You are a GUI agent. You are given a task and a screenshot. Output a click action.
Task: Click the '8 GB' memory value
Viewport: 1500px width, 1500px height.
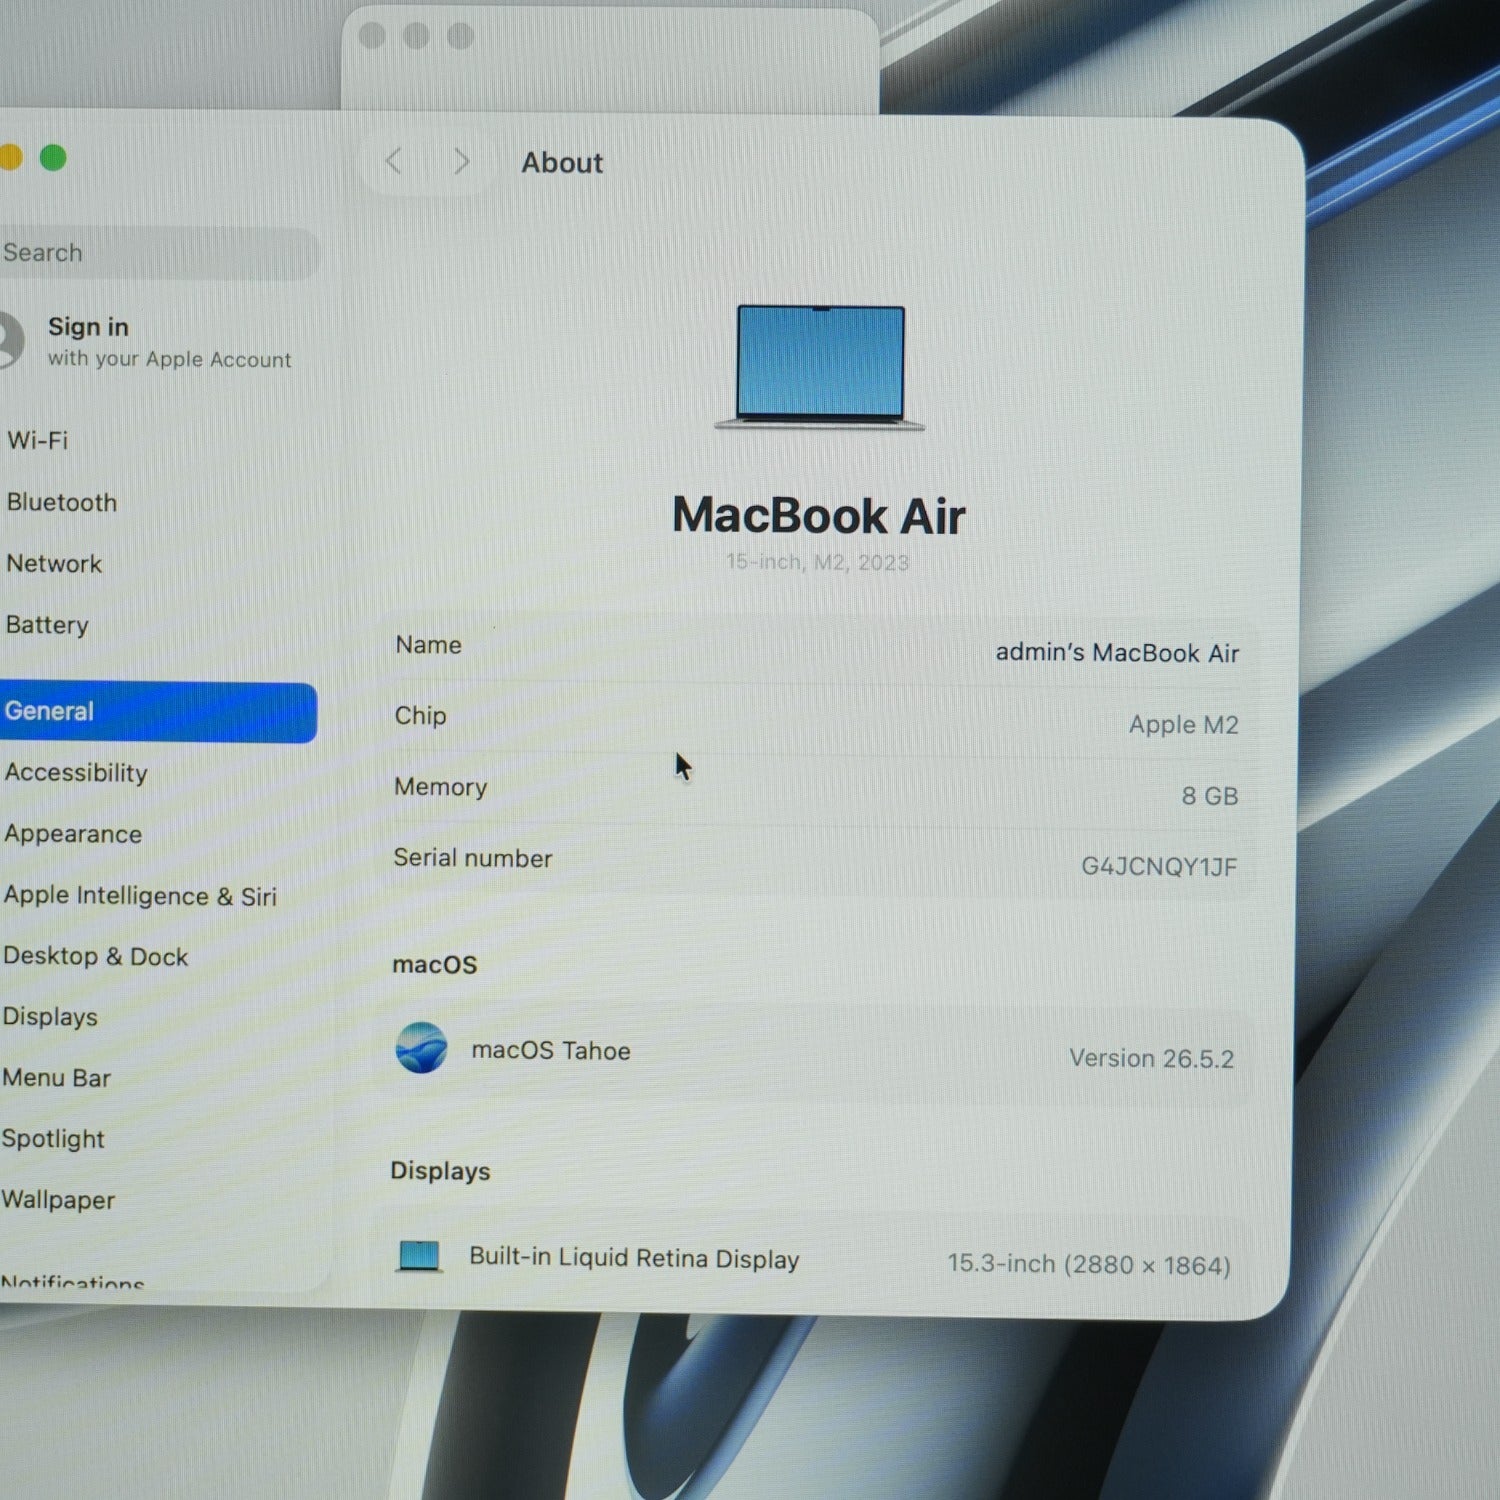point(1210,796)
